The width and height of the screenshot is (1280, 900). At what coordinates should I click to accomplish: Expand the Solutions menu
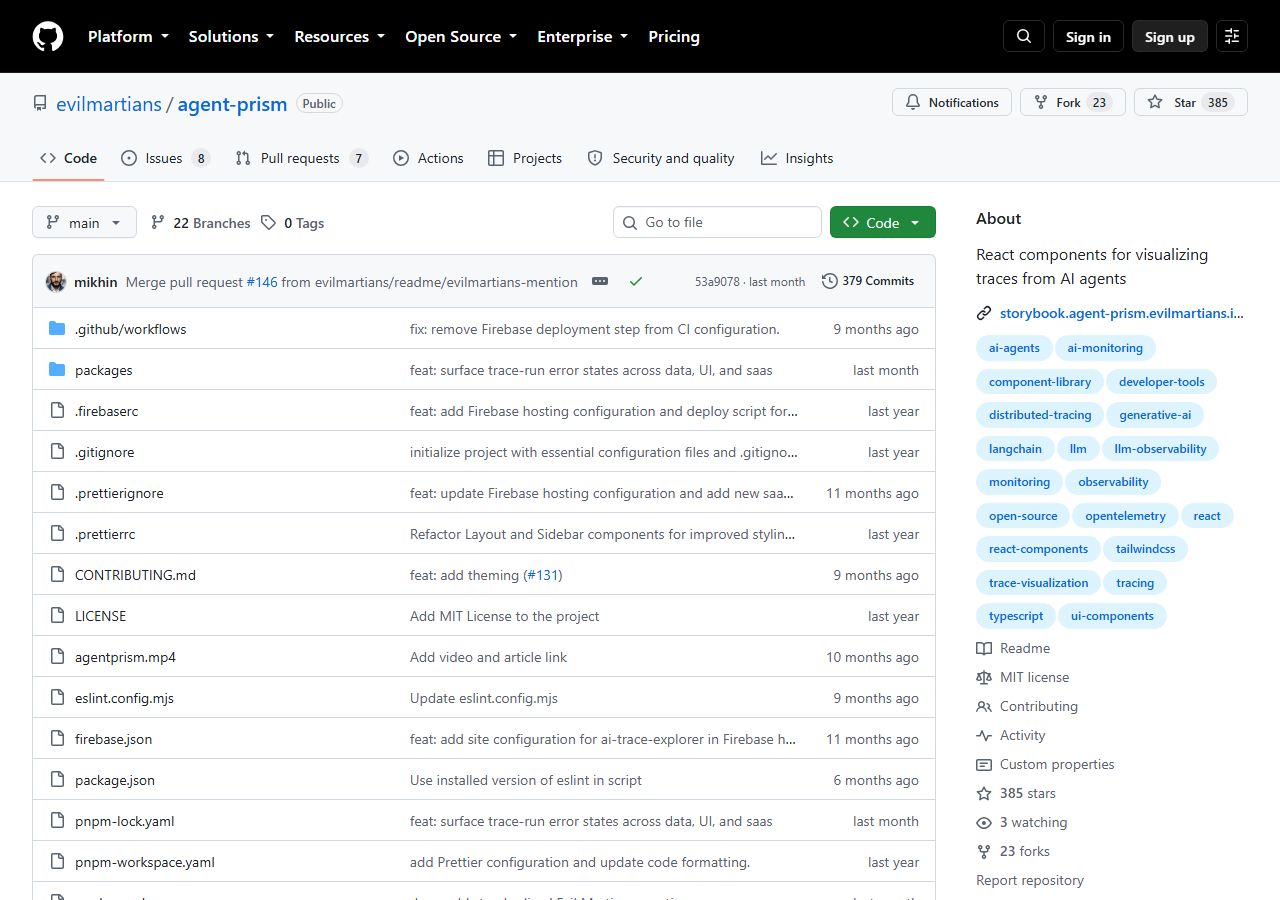pyautogui.click(x=231, y=36)
